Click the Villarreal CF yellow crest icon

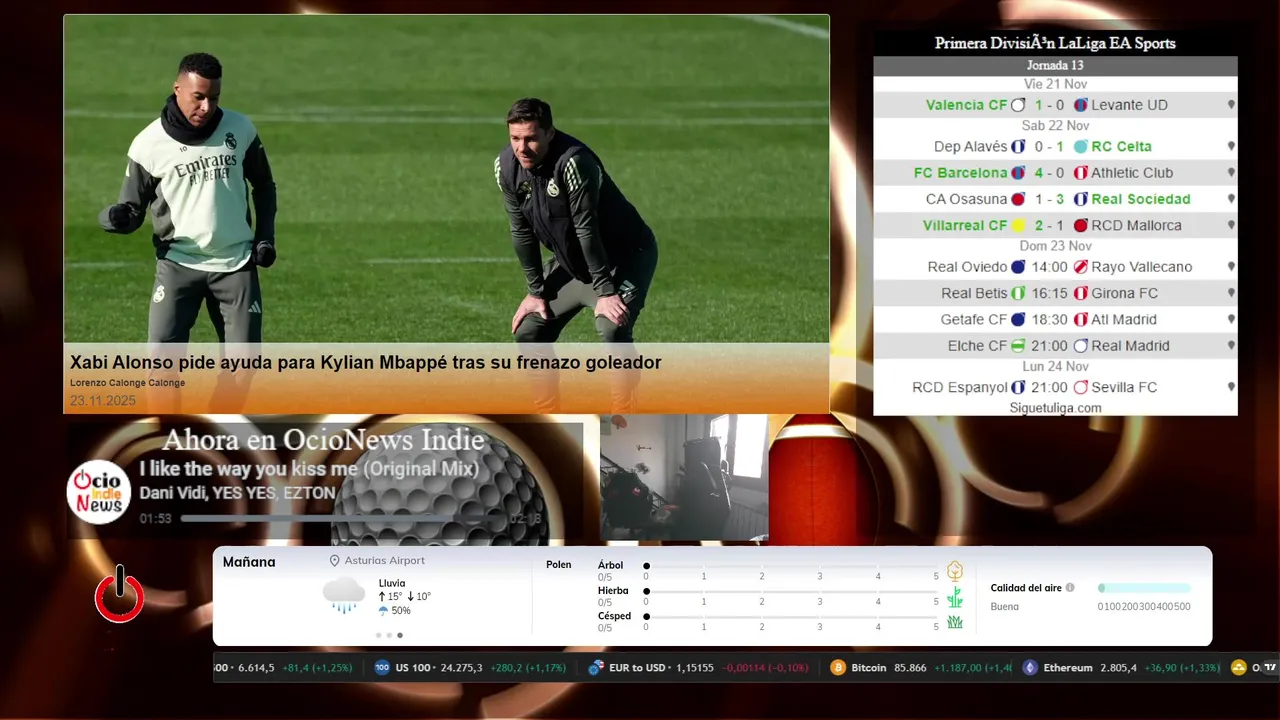click(1018, 226)
